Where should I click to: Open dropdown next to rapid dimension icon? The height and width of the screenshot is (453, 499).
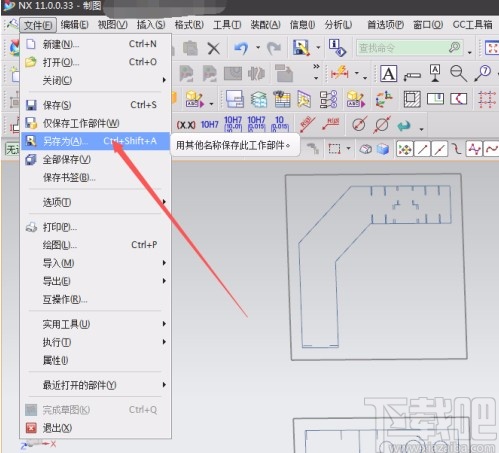tap(356, 73)
